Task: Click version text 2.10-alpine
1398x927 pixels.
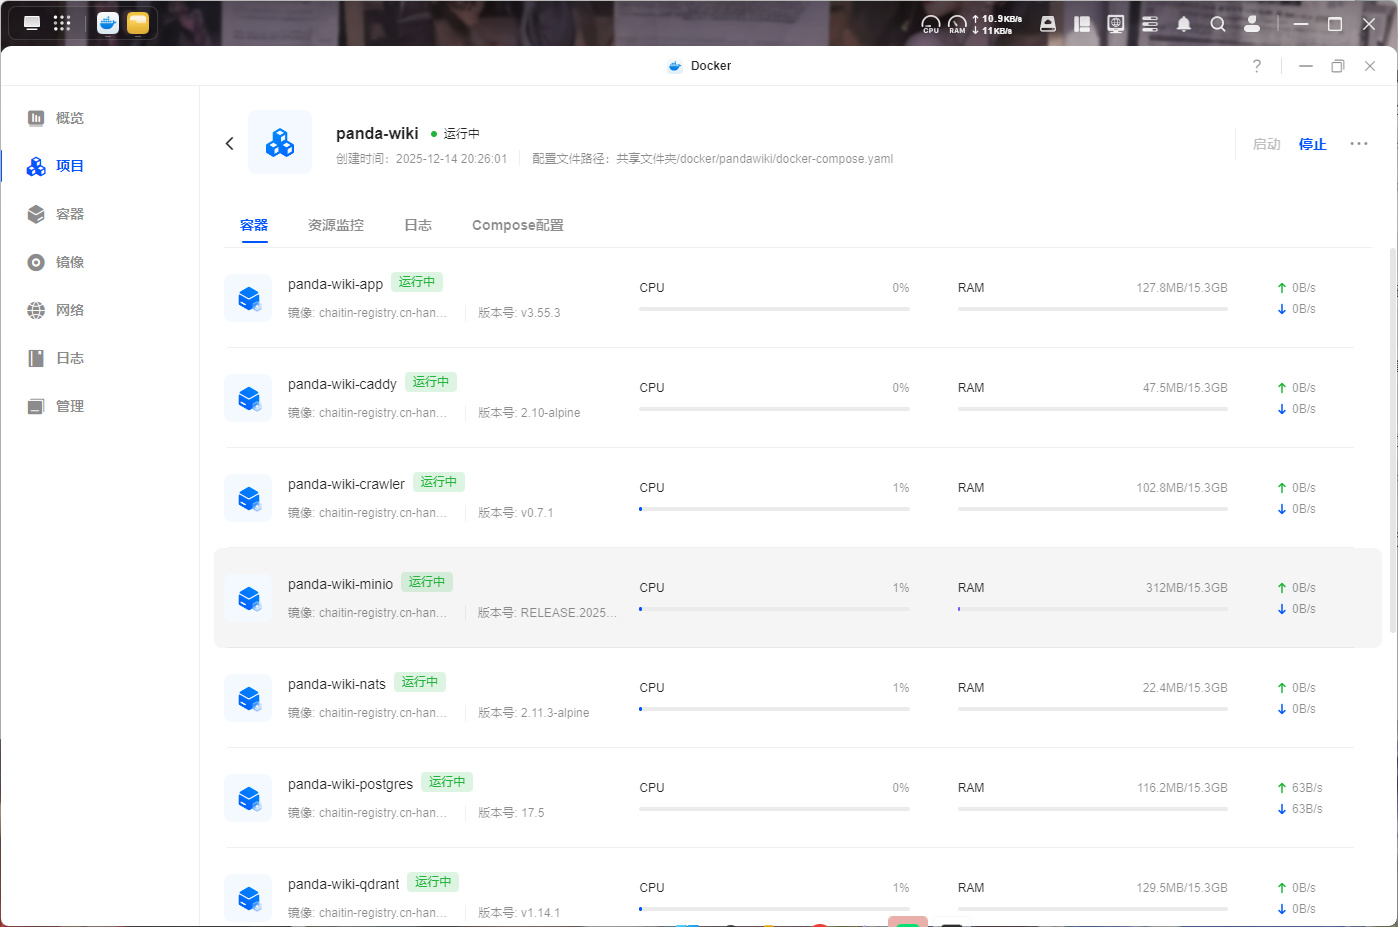Action: 550,413
